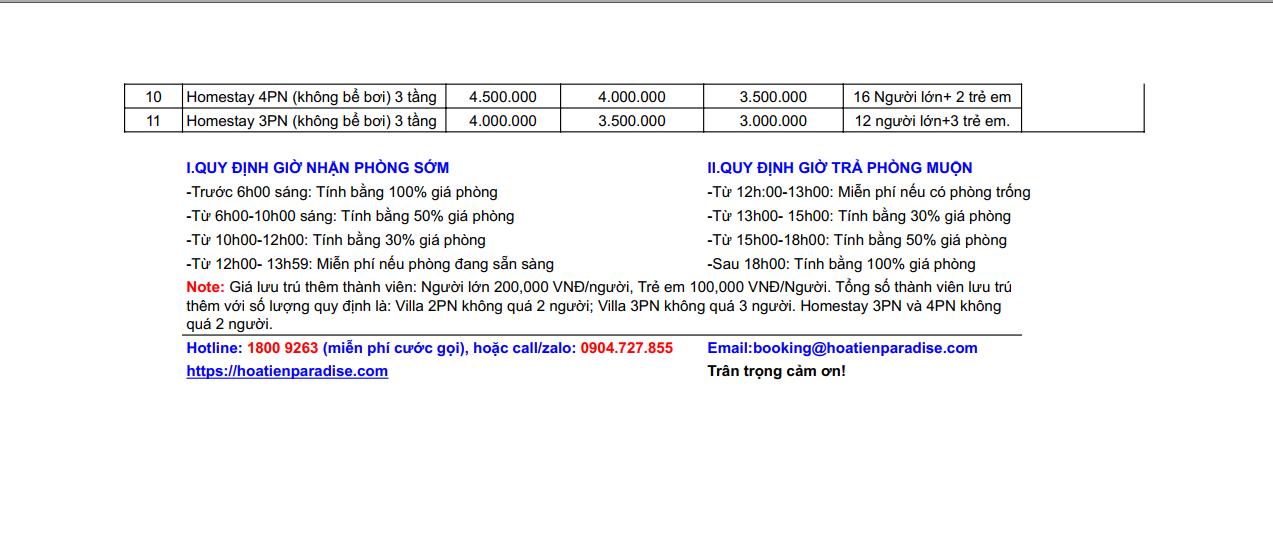
Task: Click the "Từ 12h:00-13h00" free checkout line
Action: [x=868, y=192]
